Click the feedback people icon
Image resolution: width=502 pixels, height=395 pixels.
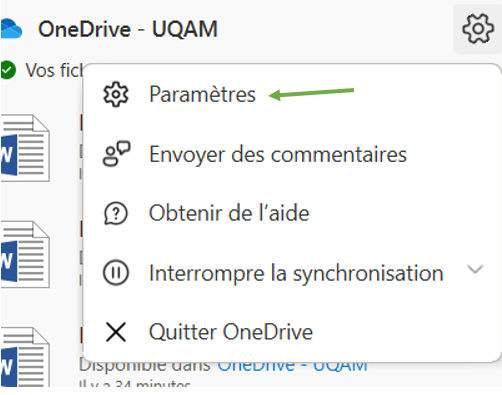(116, 154)
